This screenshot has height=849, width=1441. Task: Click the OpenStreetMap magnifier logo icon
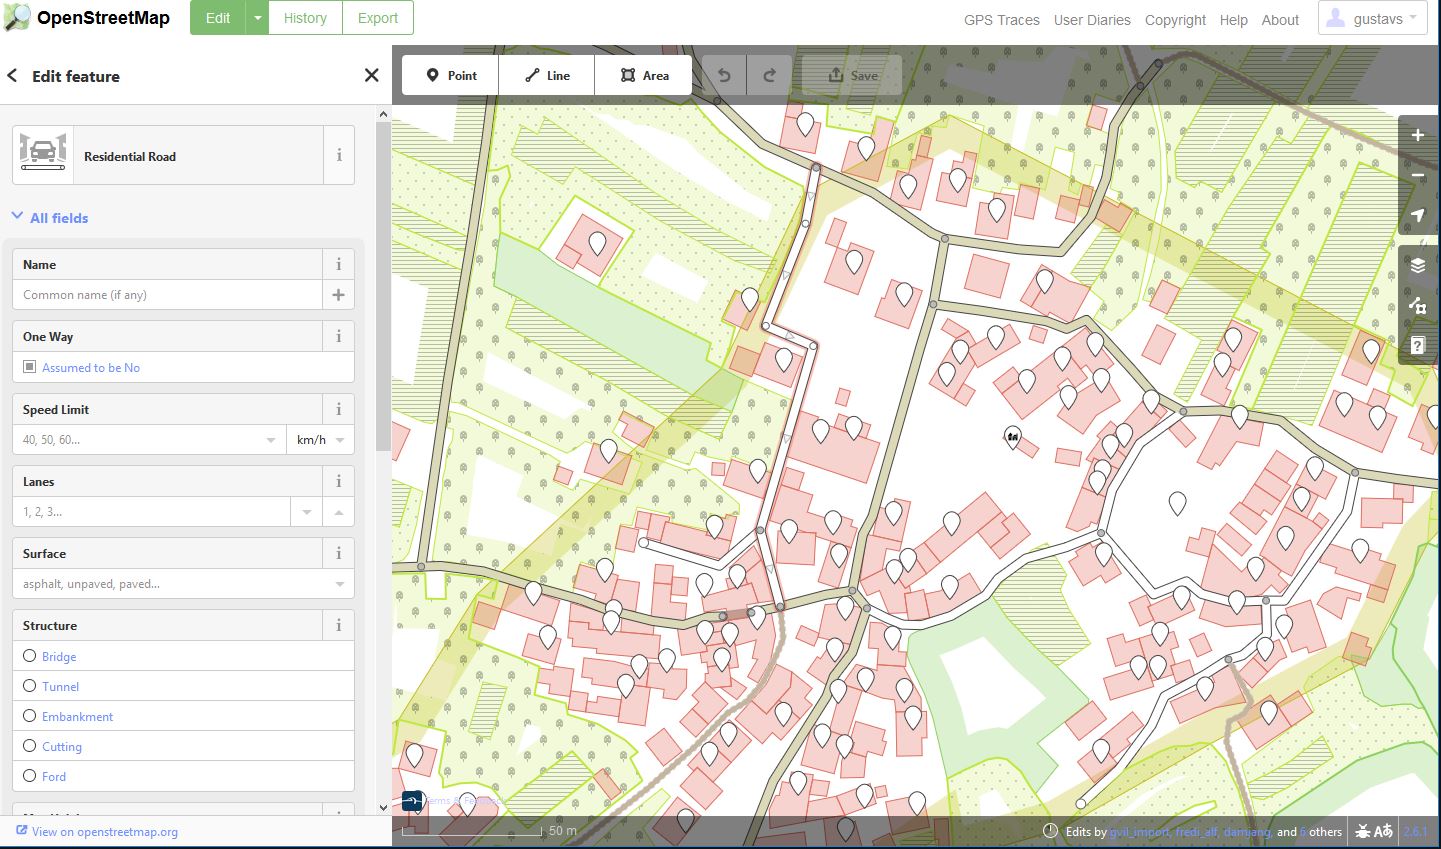coord(17,17)
